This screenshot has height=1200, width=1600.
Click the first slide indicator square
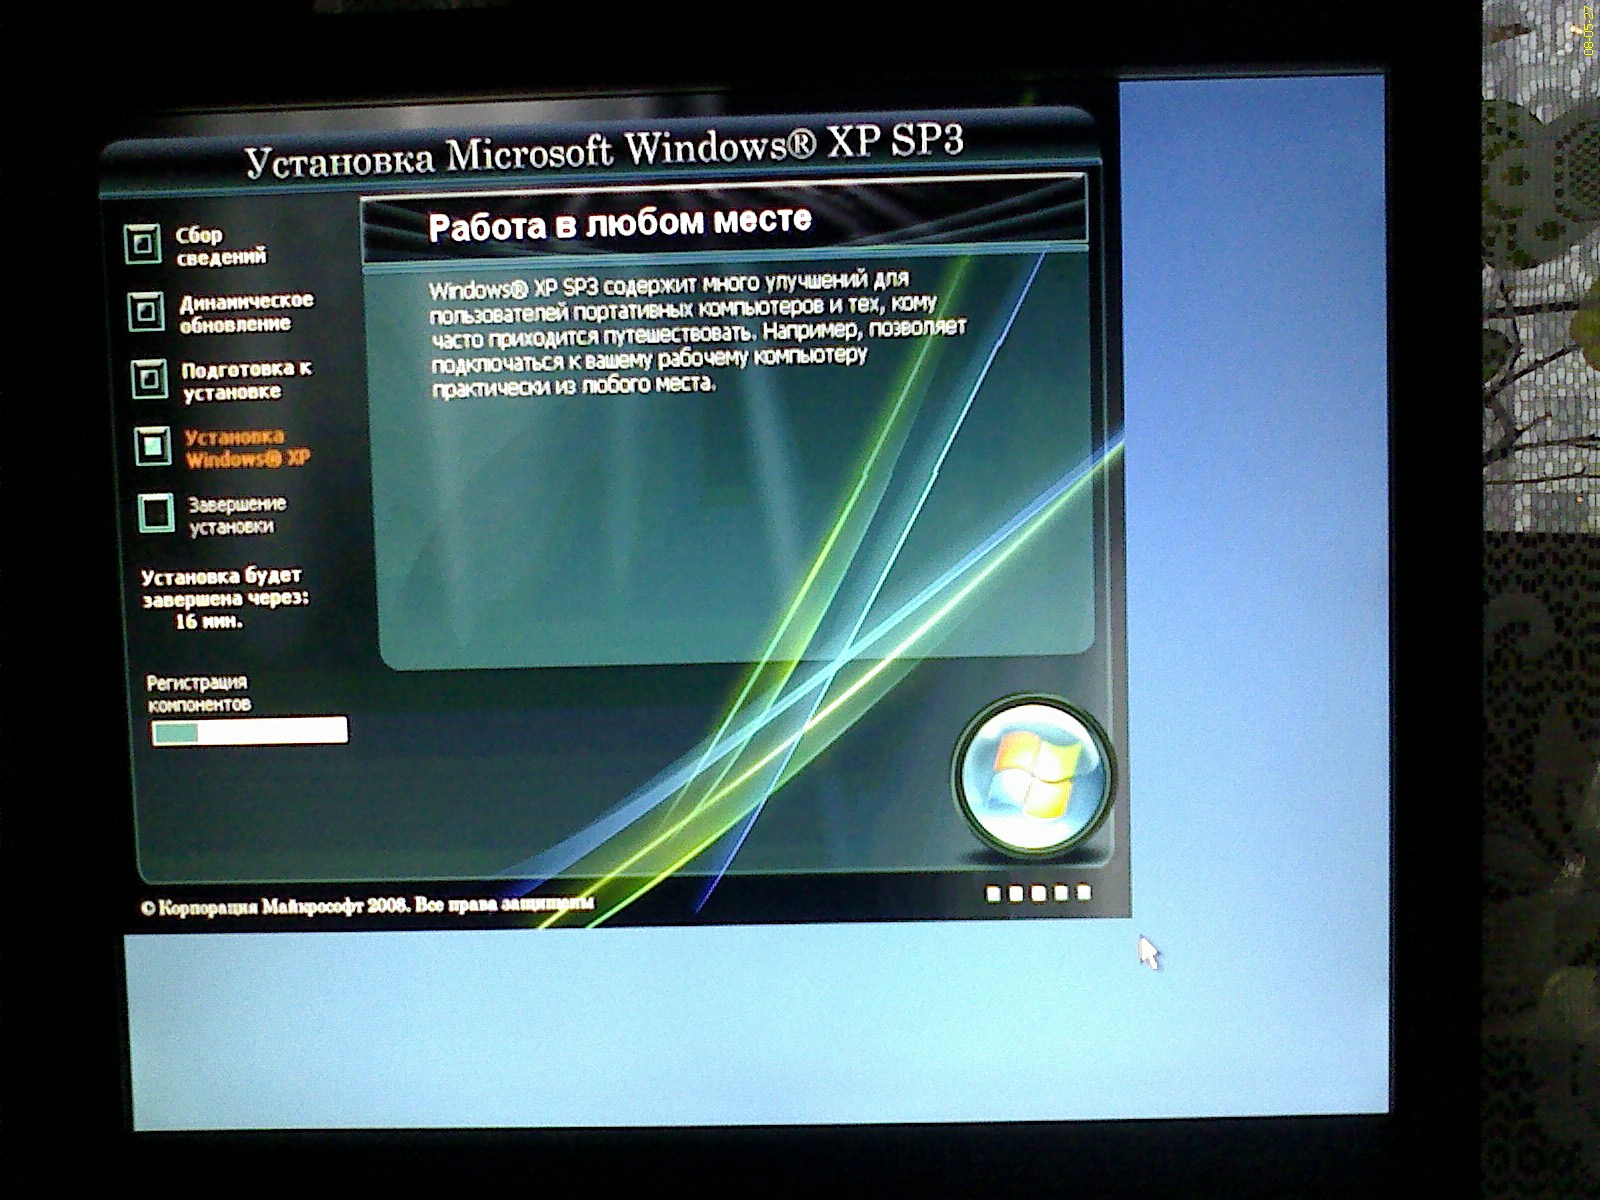[993, 893]
